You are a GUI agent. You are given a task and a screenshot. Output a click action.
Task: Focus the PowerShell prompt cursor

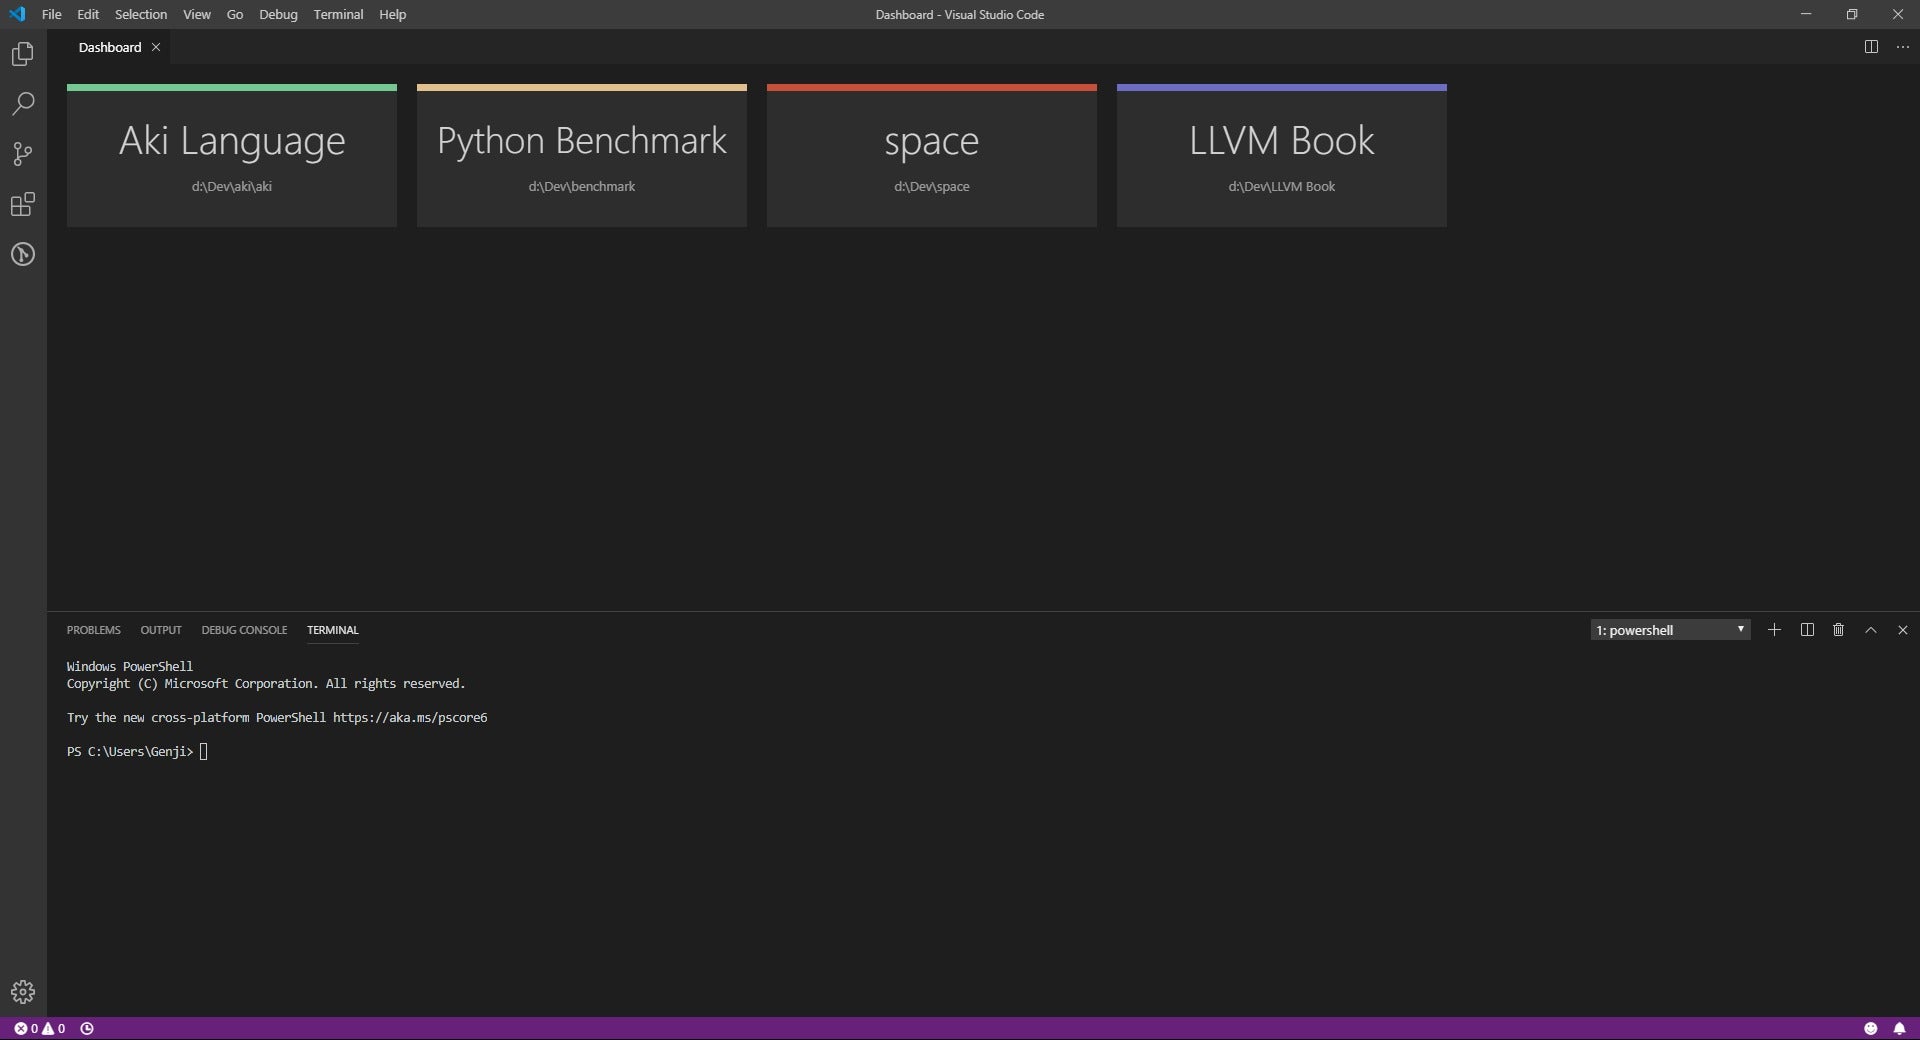coord(204,752)
